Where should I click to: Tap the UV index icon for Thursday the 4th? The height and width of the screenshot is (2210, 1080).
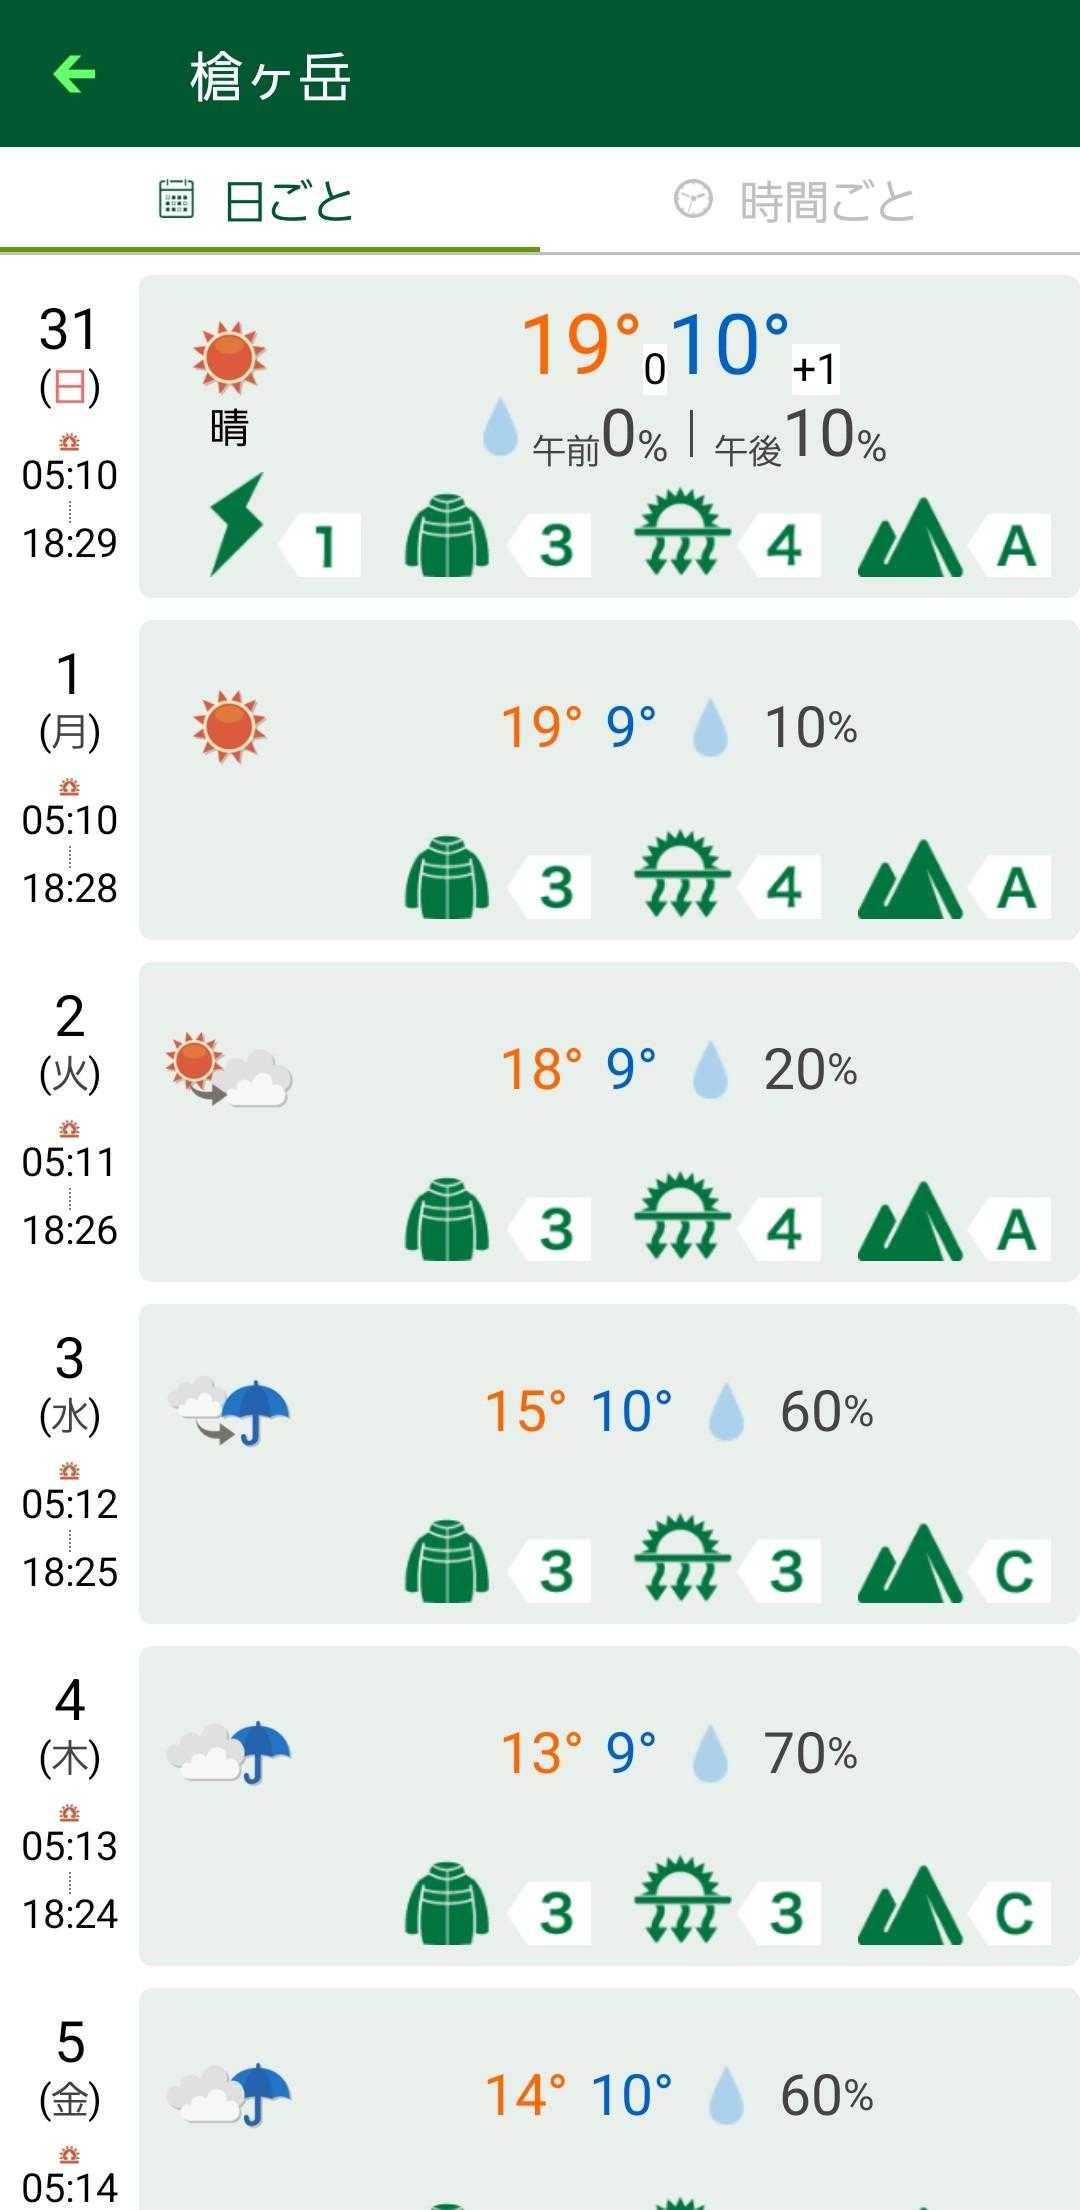682,1899
